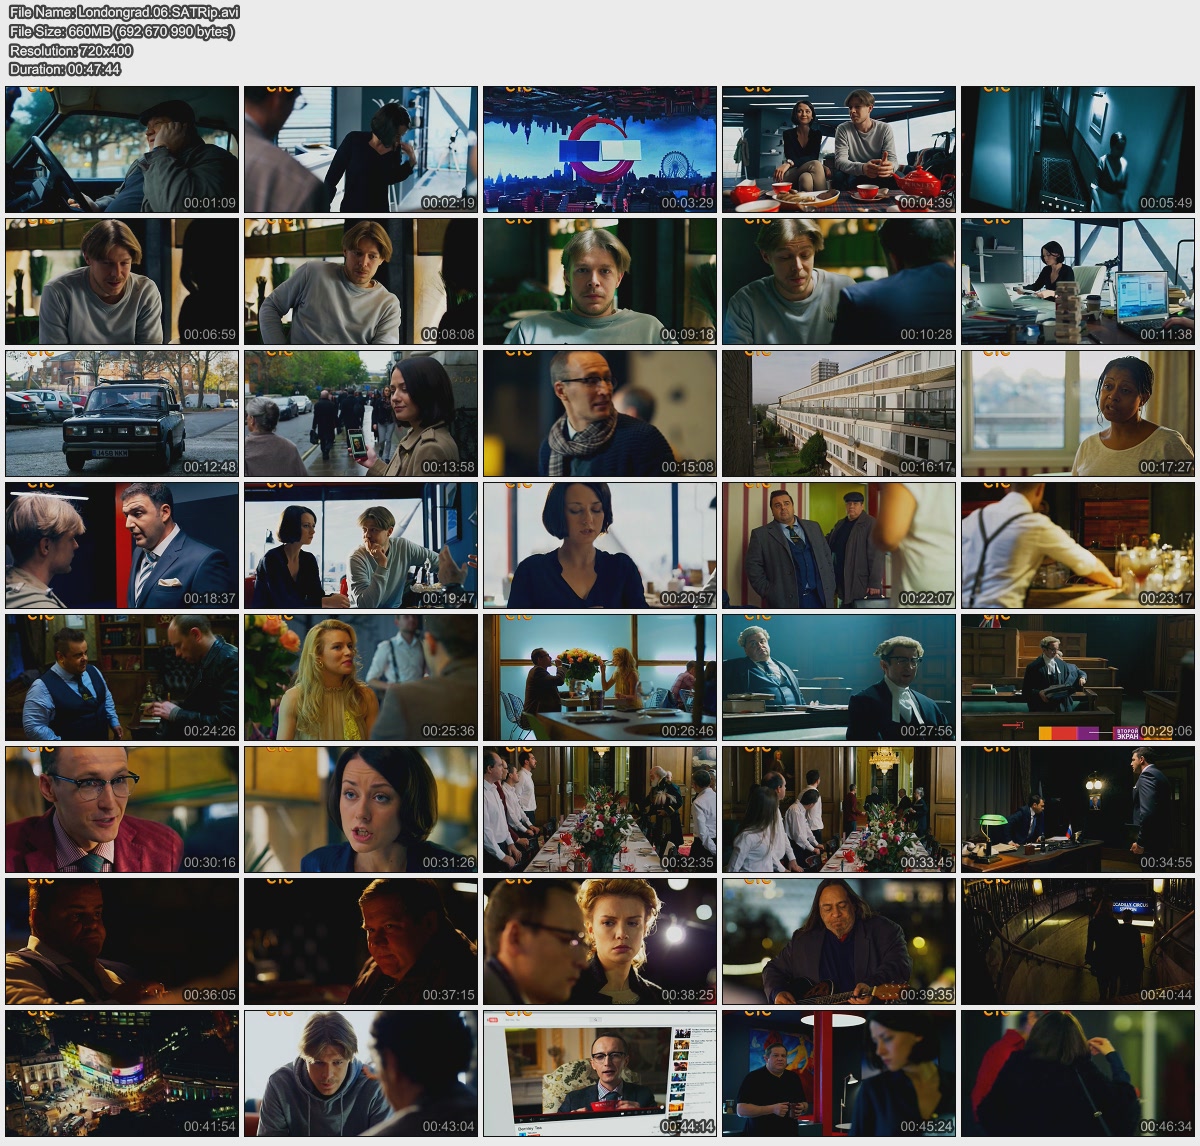
Task: Open the barrister in wig frame at 00:27:56
Action: [x=838, y=677]
